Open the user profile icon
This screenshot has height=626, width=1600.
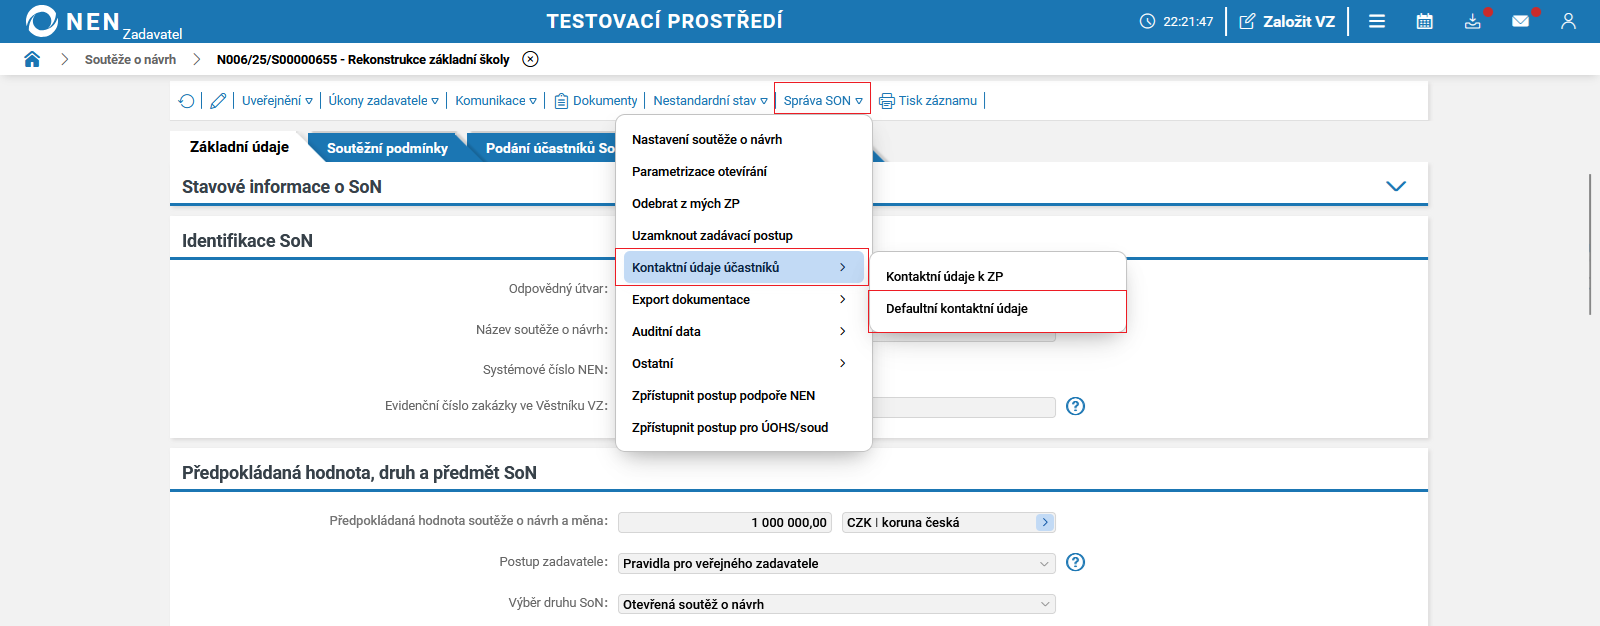[1568, 21]
